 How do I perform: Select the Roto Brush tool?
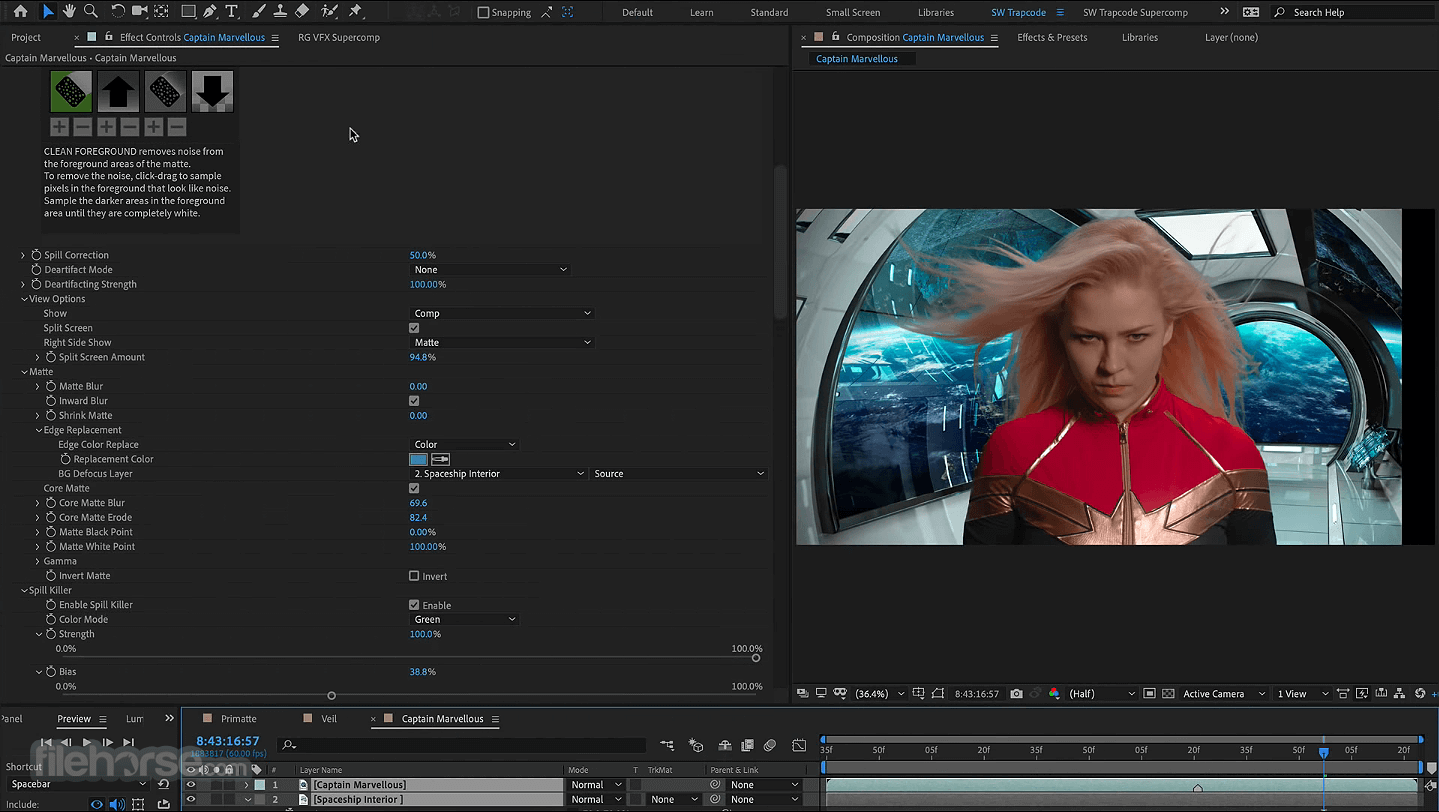point(330,12)
